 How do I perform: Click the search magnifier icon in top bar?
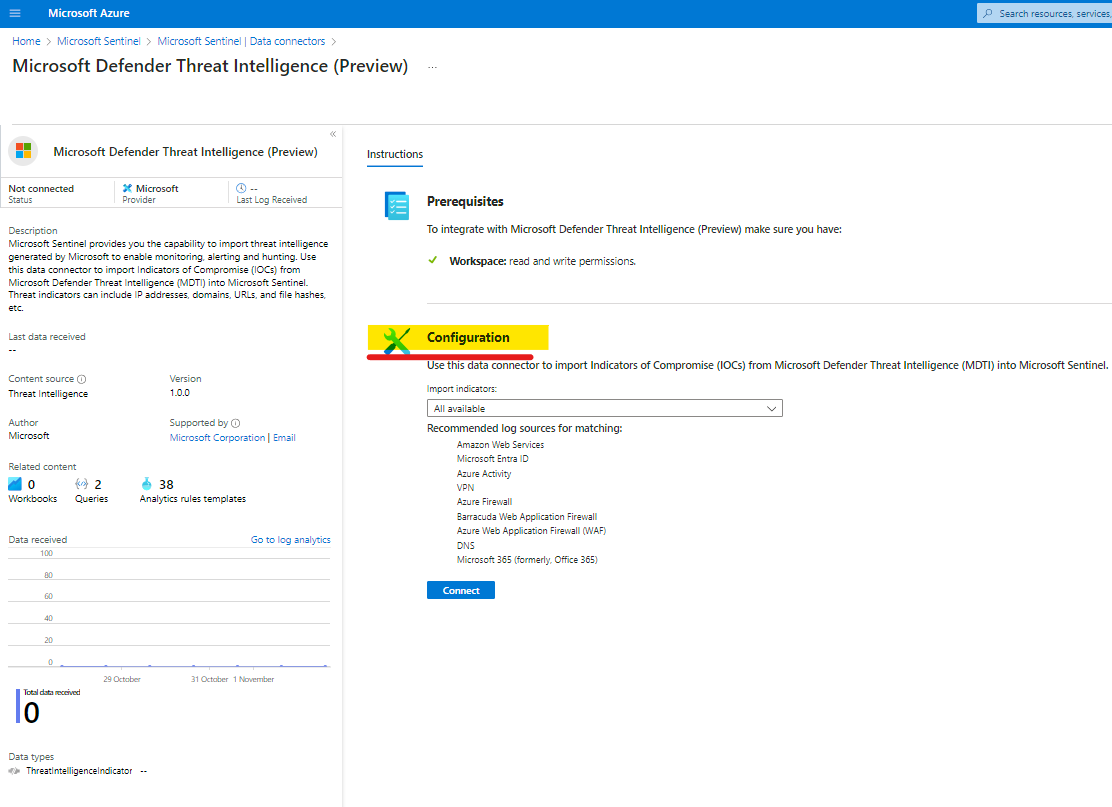988,13
